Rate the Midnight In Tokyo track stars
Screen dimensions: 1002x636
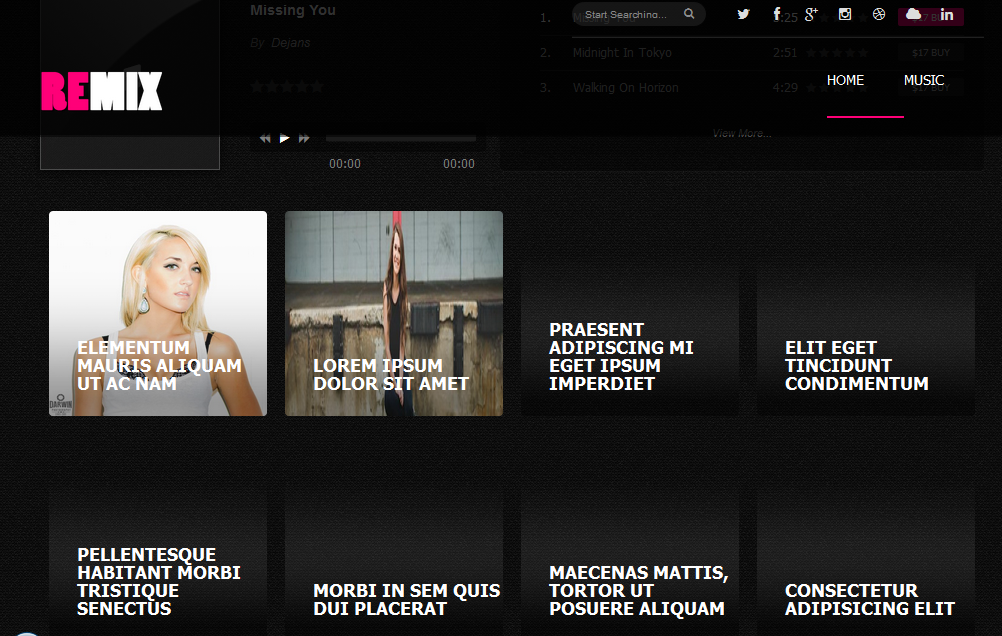click(836, 52)
